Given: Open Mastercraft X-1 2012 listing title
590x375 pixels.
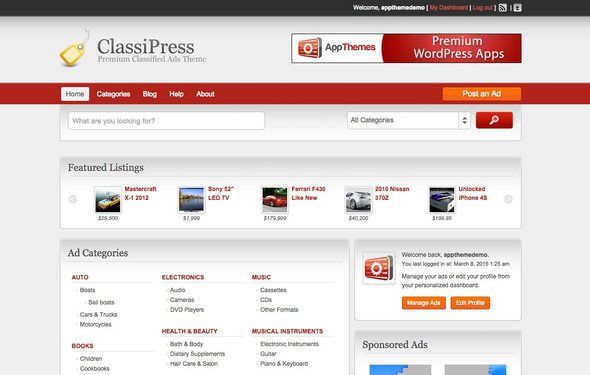Looking at the screenshot, I should [140, 193].
